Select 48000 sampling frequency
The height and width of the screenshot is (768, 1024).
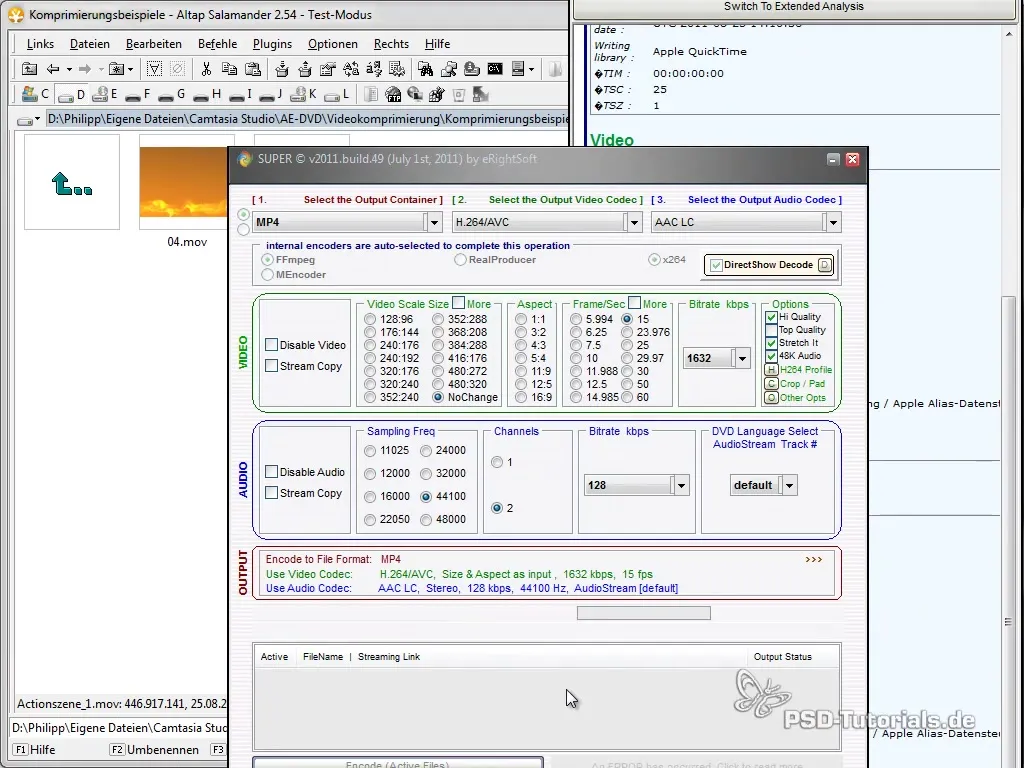point(426,520)
